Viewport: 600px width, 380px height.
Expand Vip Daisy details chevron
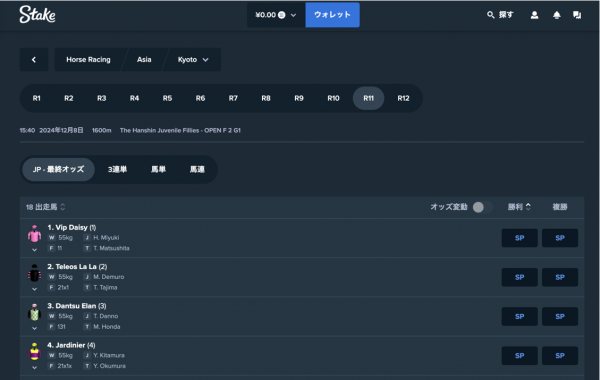(x=34, y=250)
